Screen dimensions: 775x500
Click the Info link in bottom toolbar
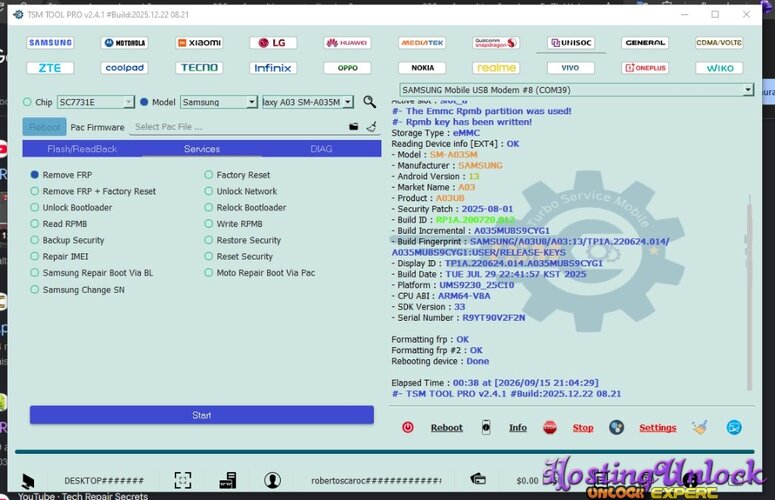[518, 428]
